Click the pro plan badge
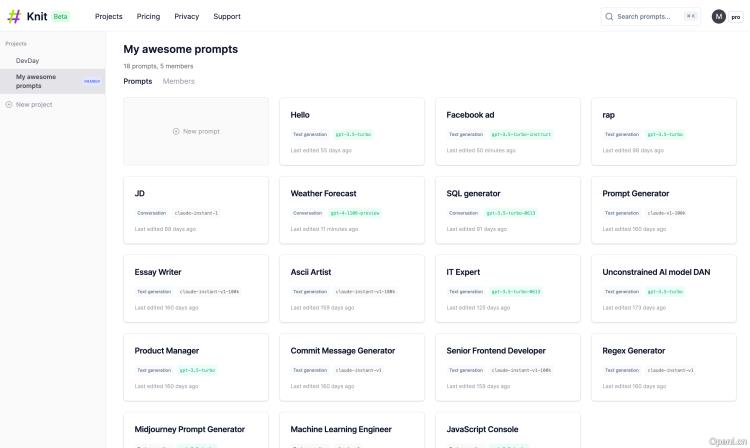This screenshot has height=448, width=750. pyautogui.click(x=736, y=17)
